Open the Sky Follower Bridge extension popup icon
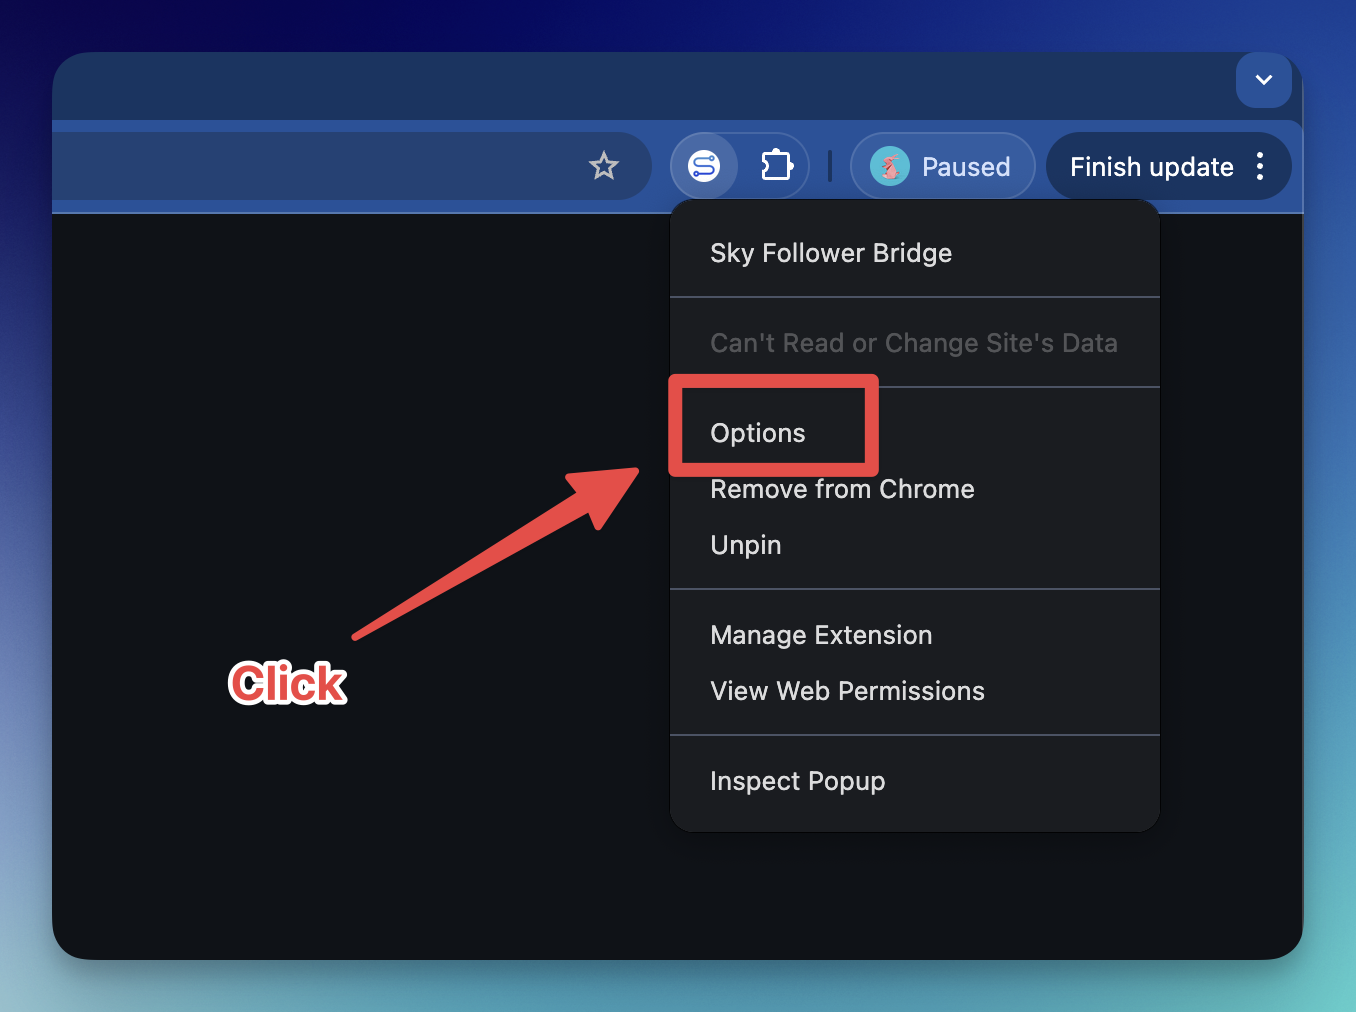Image resolution: width=1356 pixels, height=1012 pixels. 704,166
